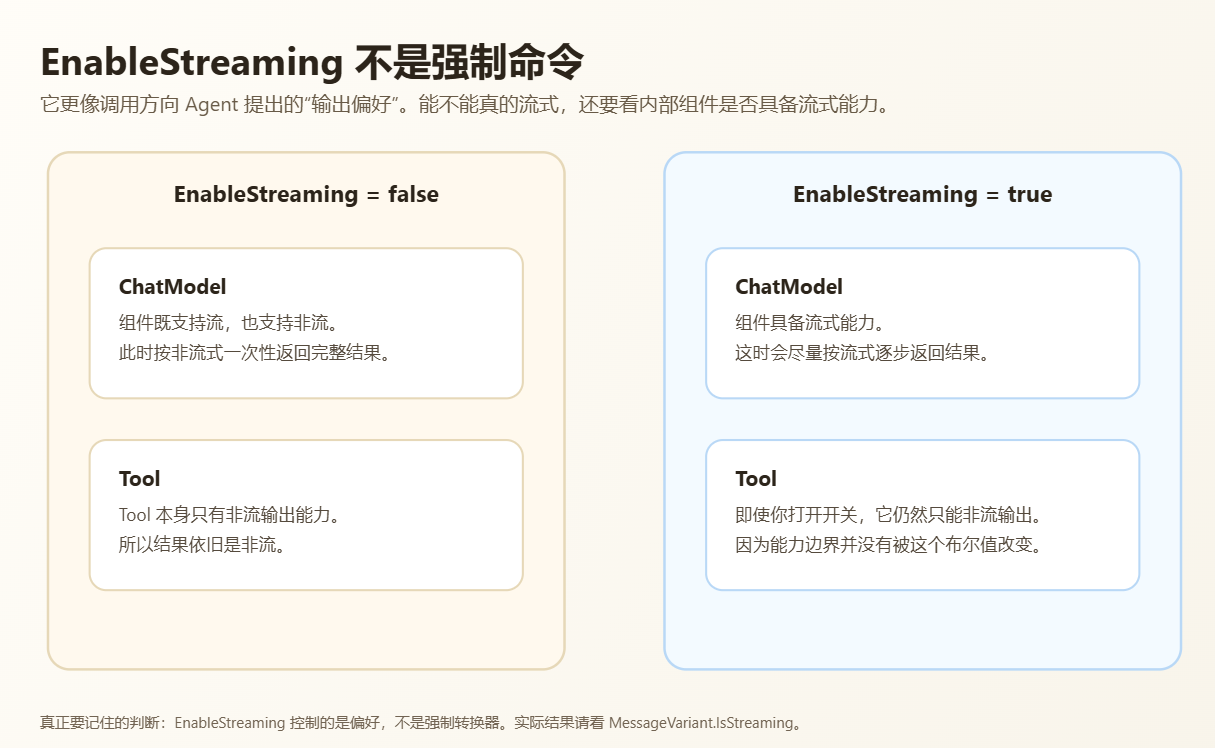This screenshot has width=1215, height=748.
Task: Click the Tool card in the true panel
Action: [922, 515]
